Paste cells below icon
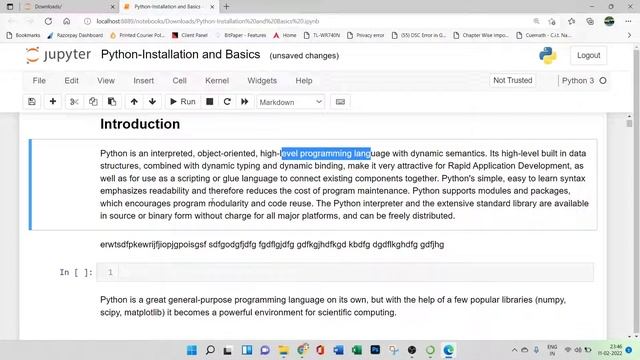 click(111, 102)
